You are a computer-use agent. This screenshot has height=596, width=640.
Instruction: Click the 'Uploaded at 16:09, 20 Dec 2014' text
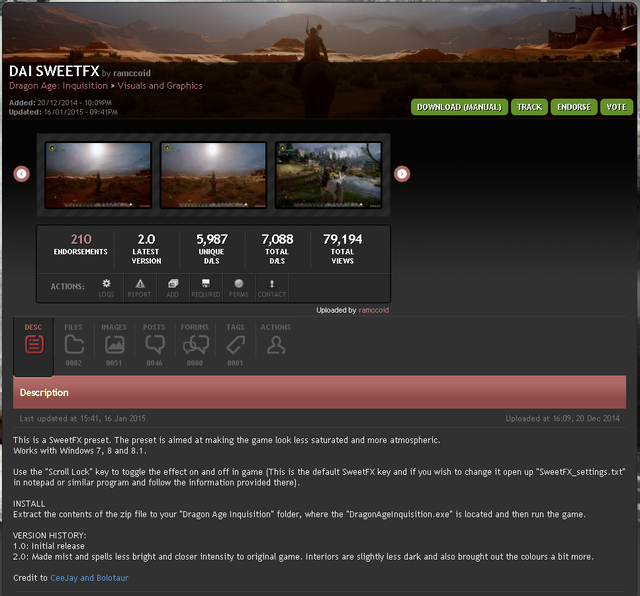tap(562, 418)
